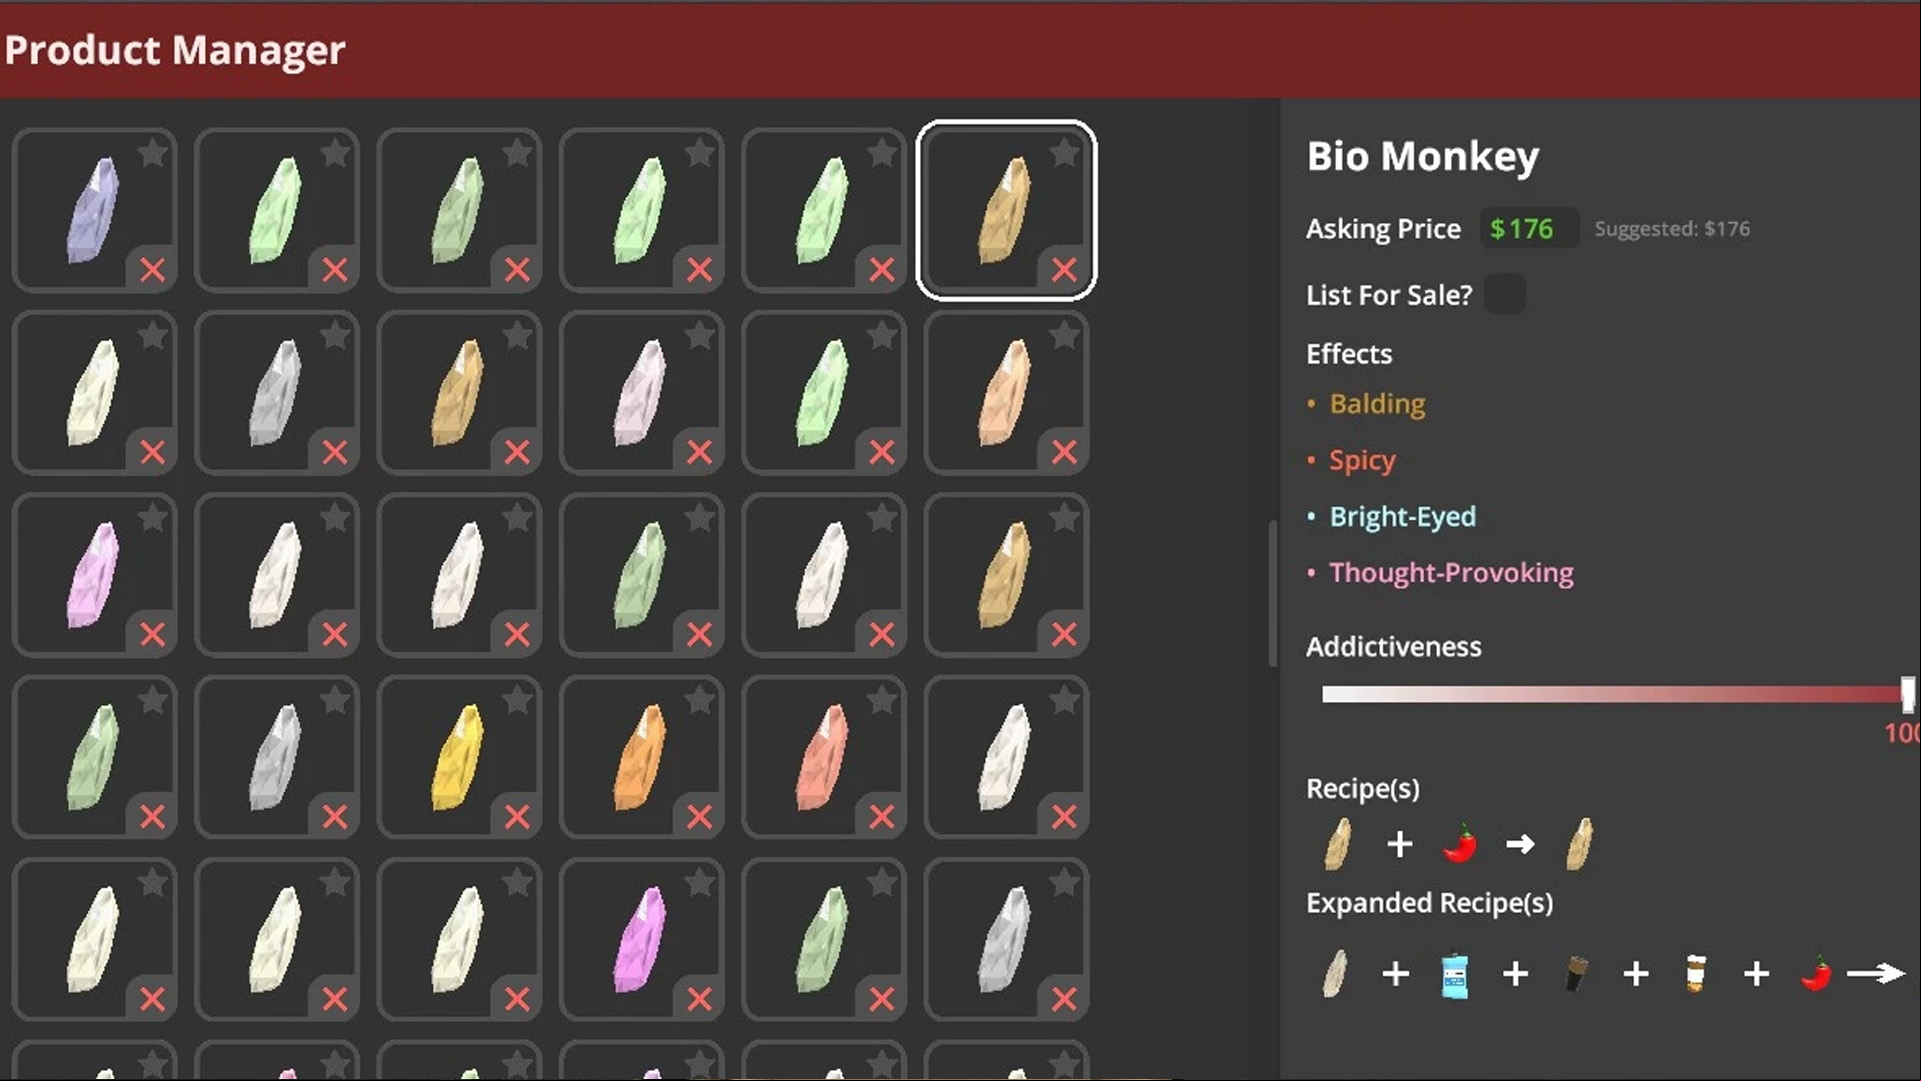This screenshot has height=1081, width=1921.
Task: Delete the bright yellow product
Action: [517, 816]
